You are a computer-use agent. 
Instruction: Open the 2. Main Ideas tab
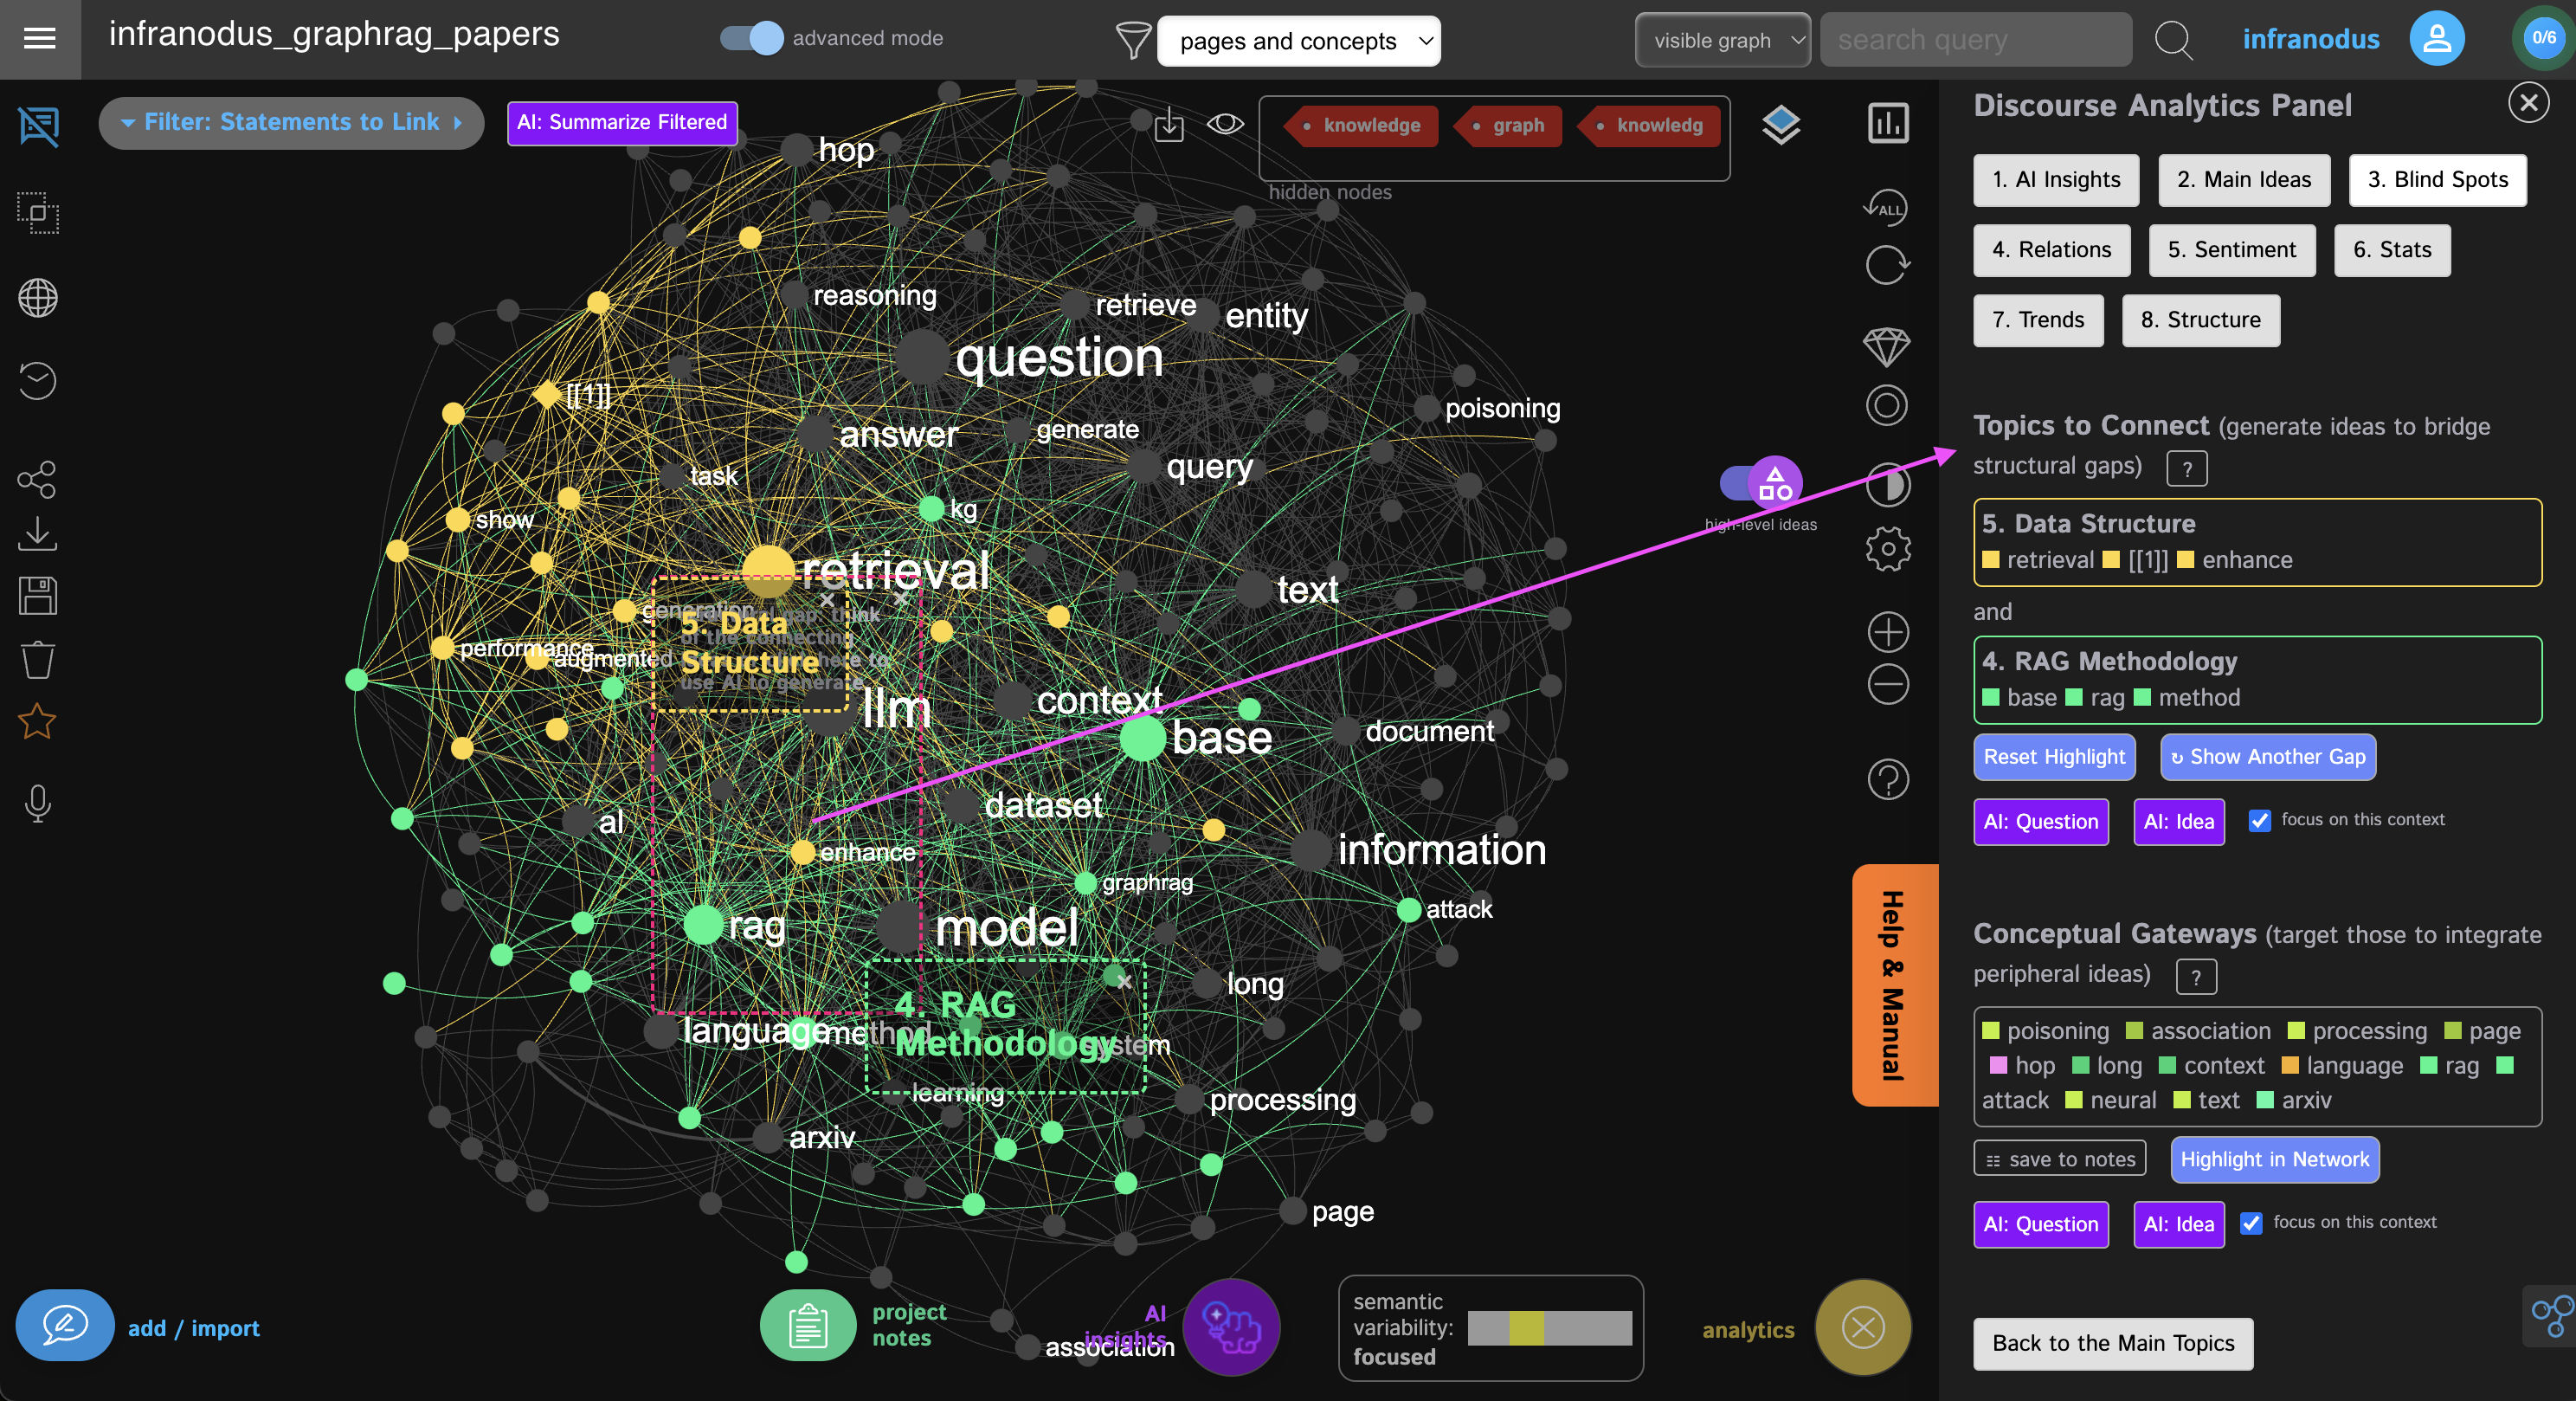pos(2244,180)
